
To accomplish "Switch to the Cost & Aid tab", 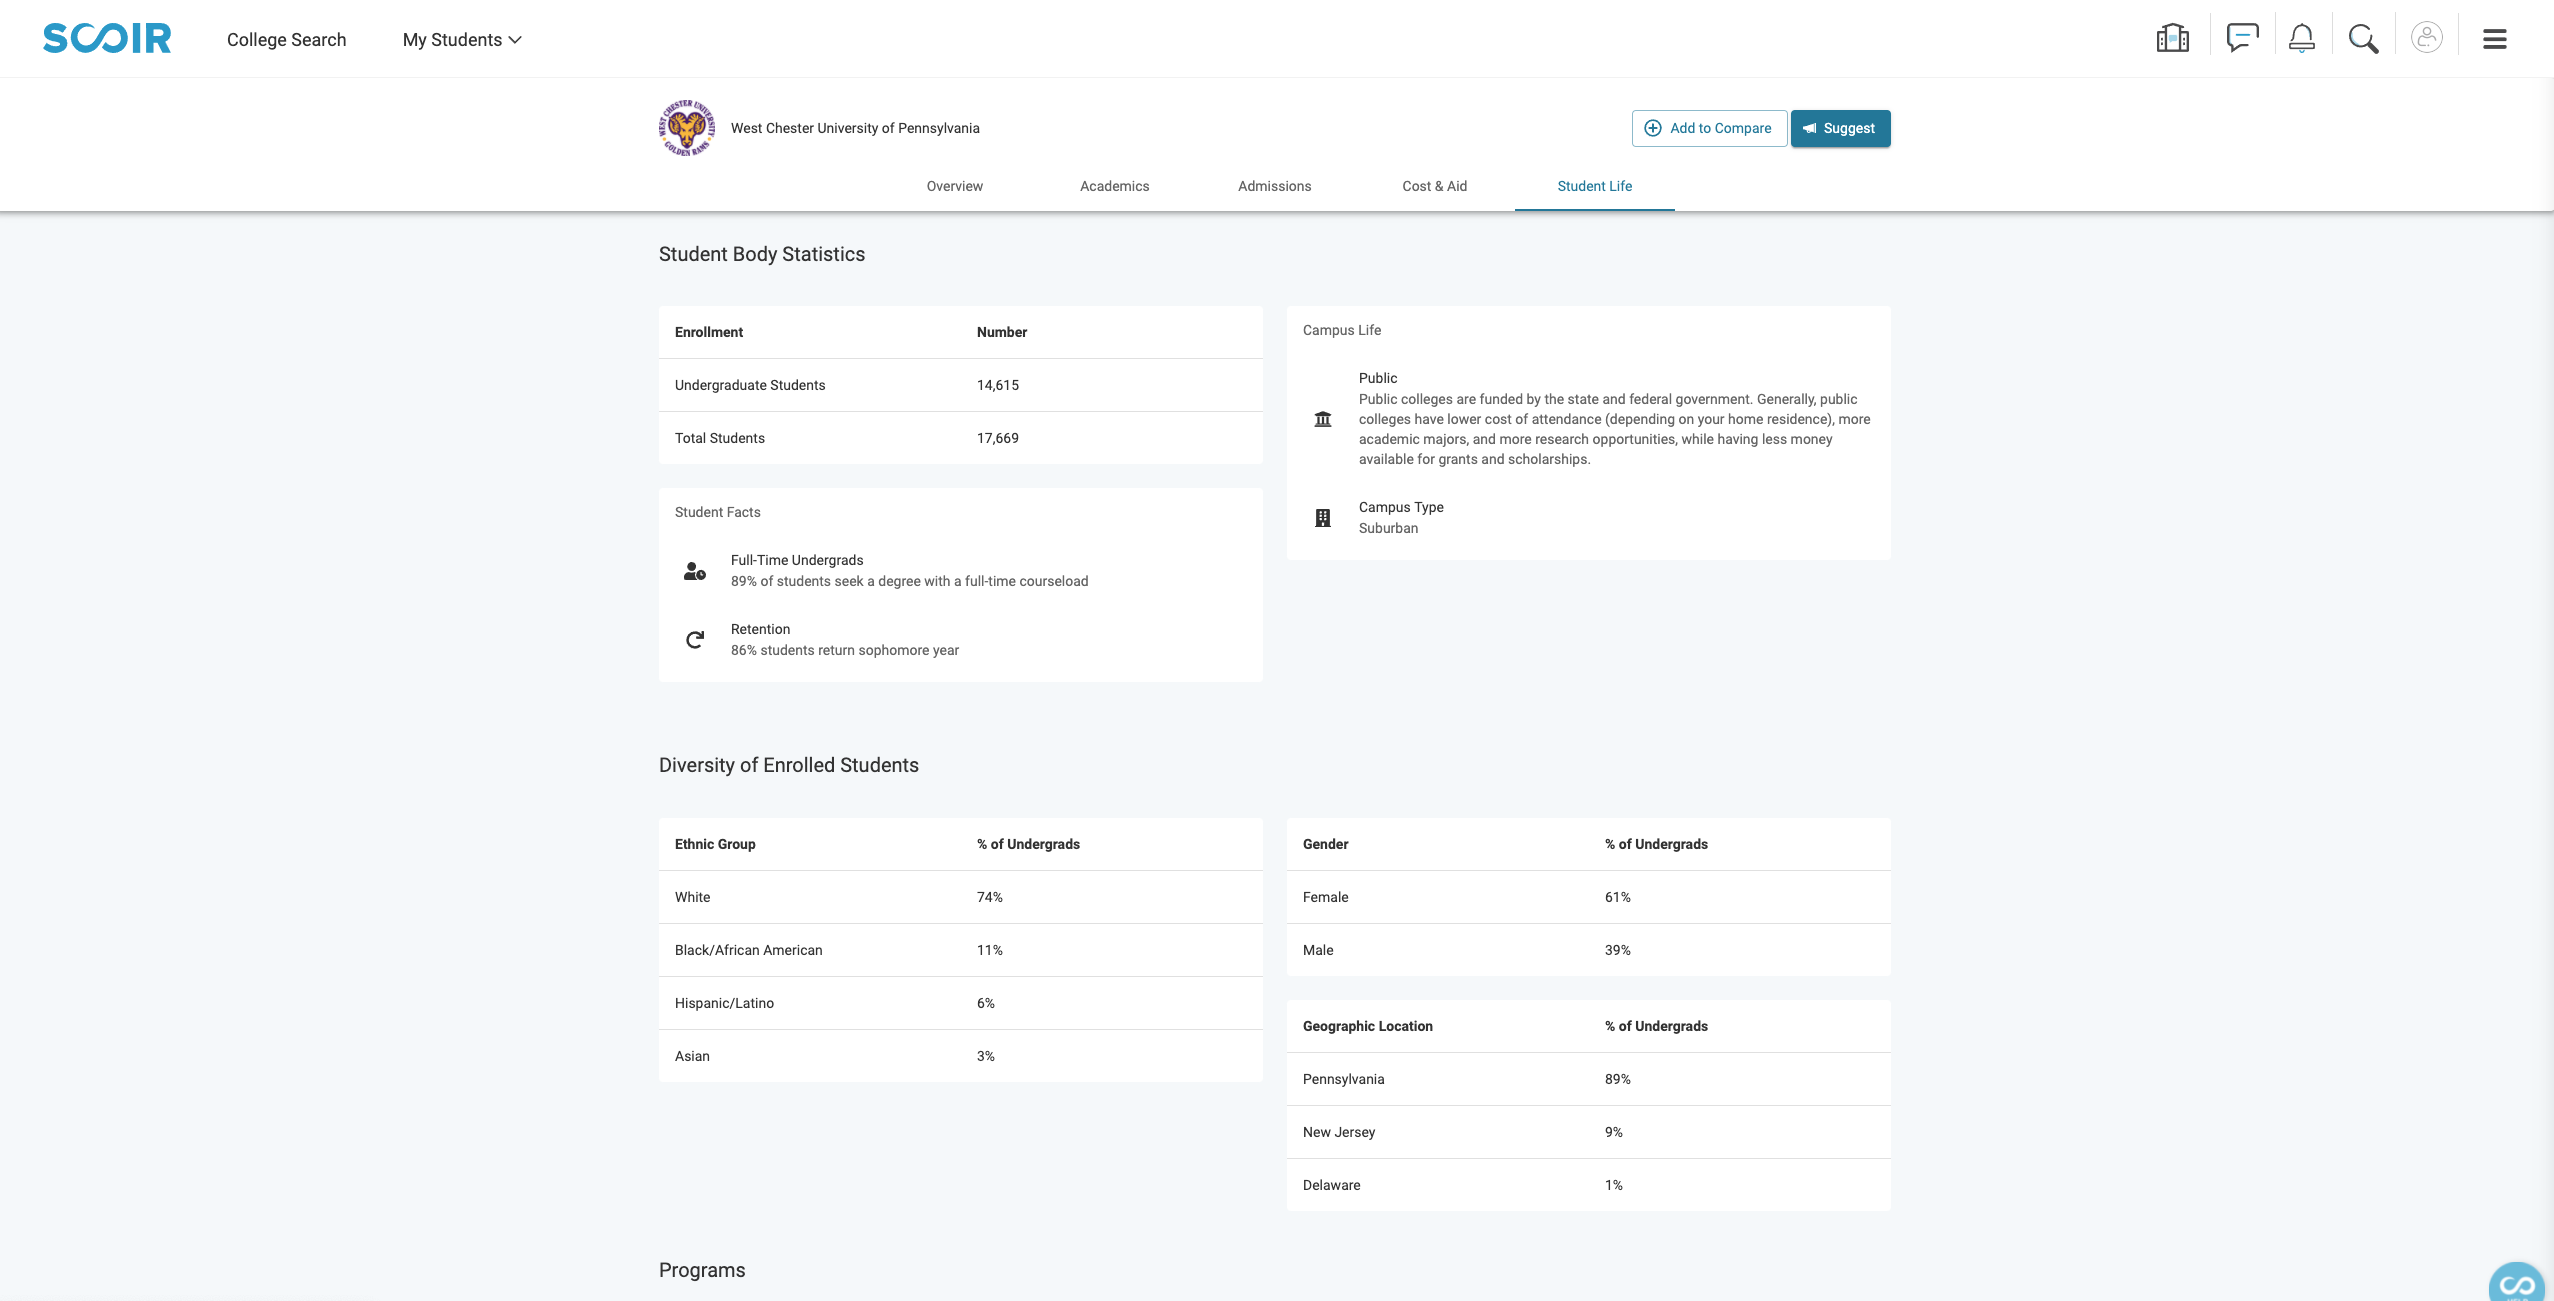I will click(x=1434, y=186).
